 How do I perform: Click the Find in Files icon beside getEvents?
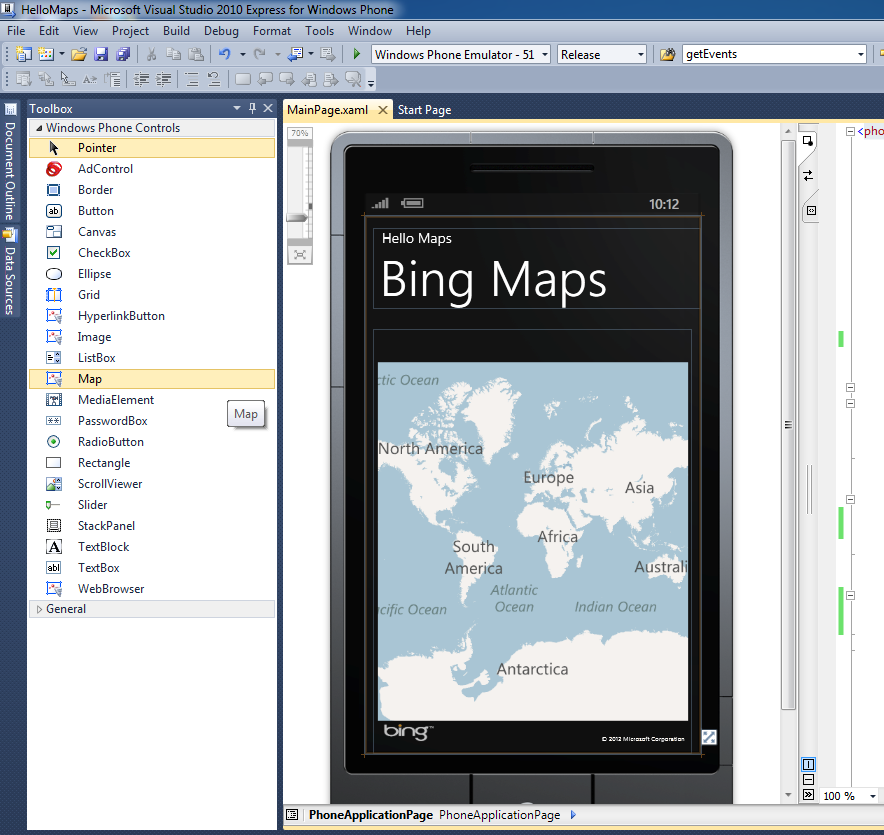(668, 54)
